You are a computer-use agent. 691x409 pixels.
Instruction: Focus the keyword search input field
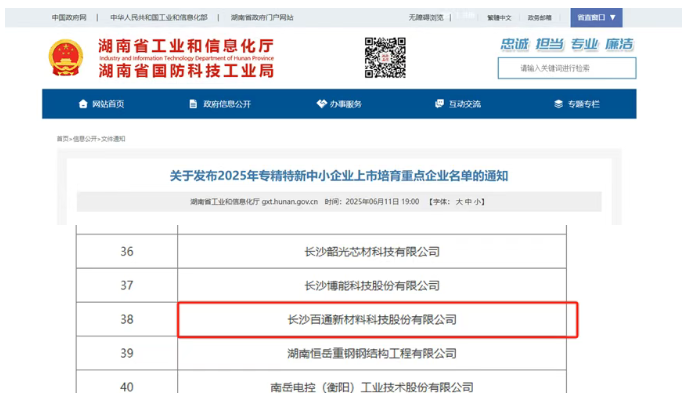point(567,68)
